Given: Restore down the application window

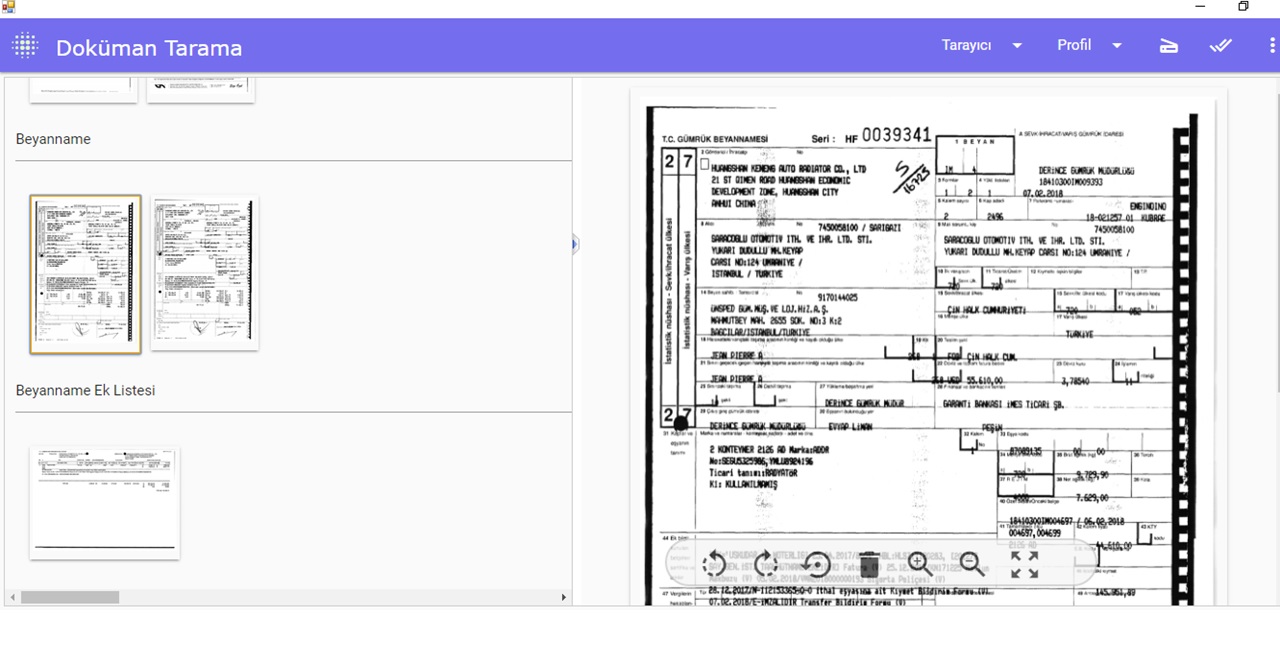Looking at the screenshot, I should click(x=1243, y=7).
